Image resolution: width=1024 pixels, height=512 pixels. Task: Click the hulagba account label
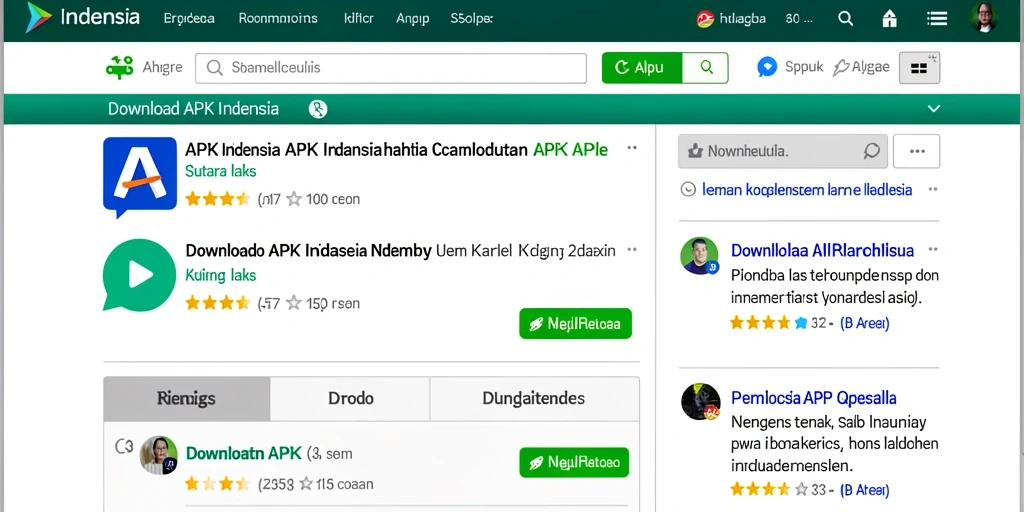(x=743, y=18)
